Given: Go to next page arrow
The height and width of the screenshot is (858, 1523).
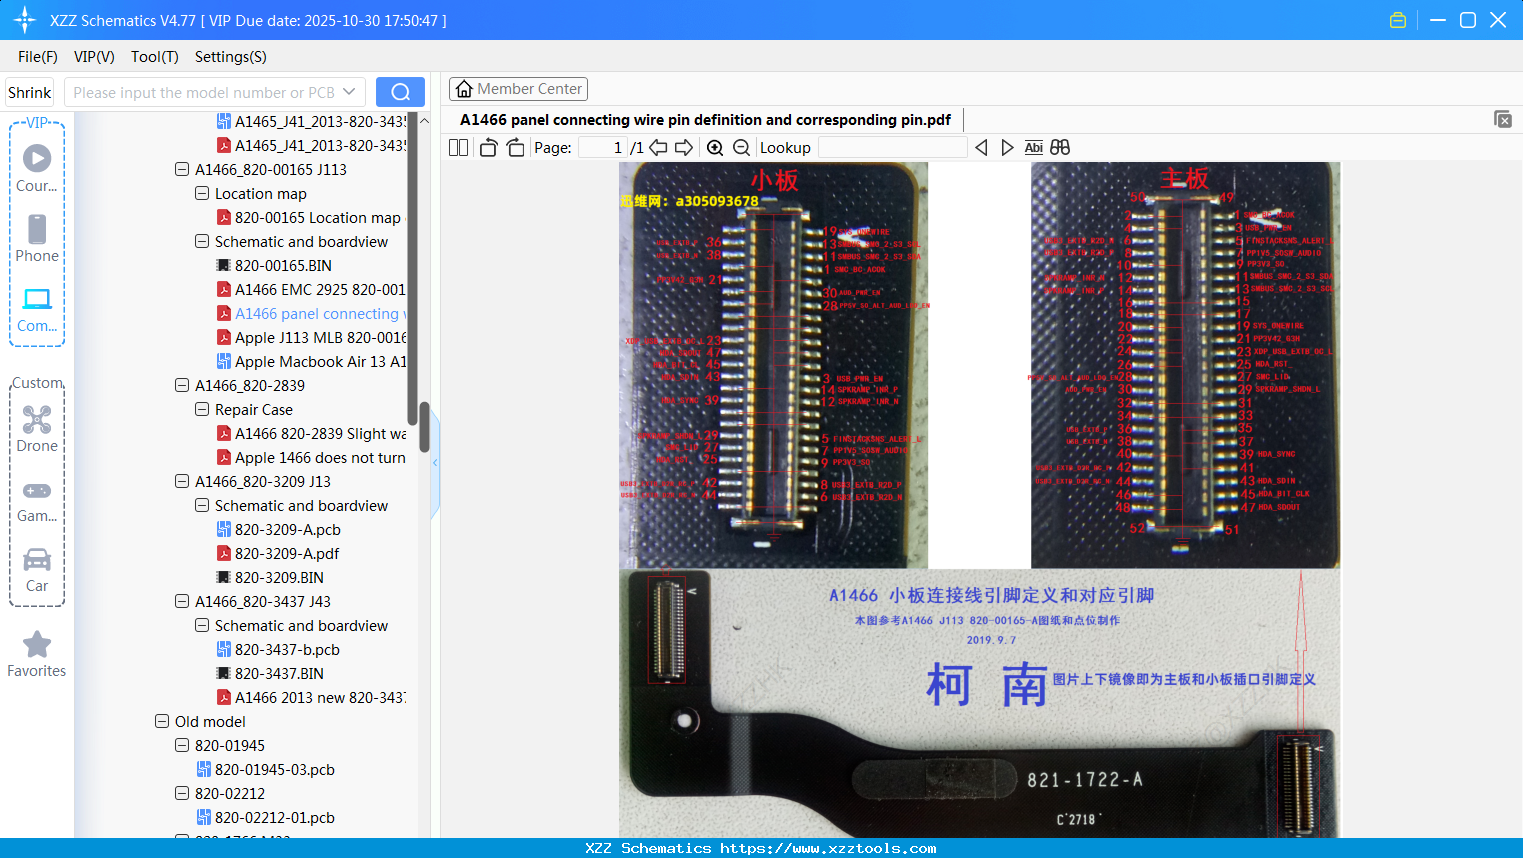Looking at the screenshot, I should pyautogui.click(x=684, y=148).
